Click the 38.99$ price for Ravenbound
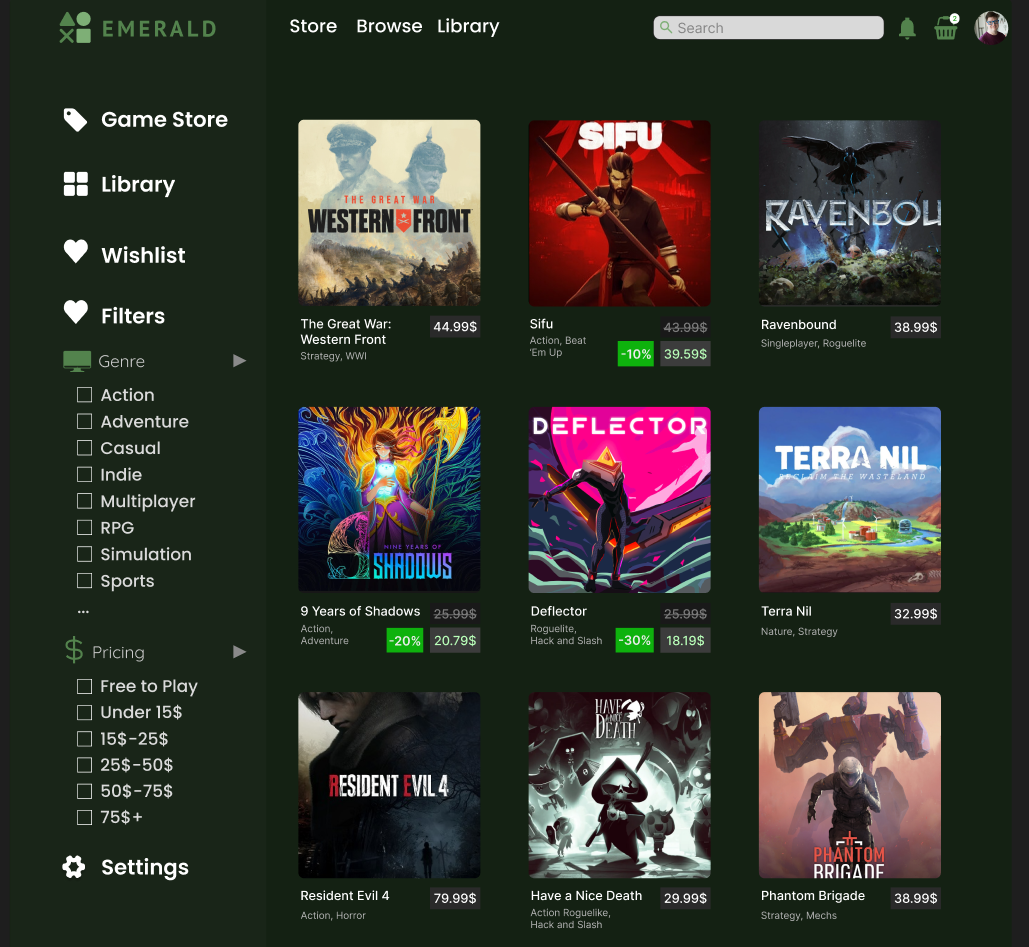The height and width of the screenshot is (947, 1029). pyautogui.click(x=915, y=327)
